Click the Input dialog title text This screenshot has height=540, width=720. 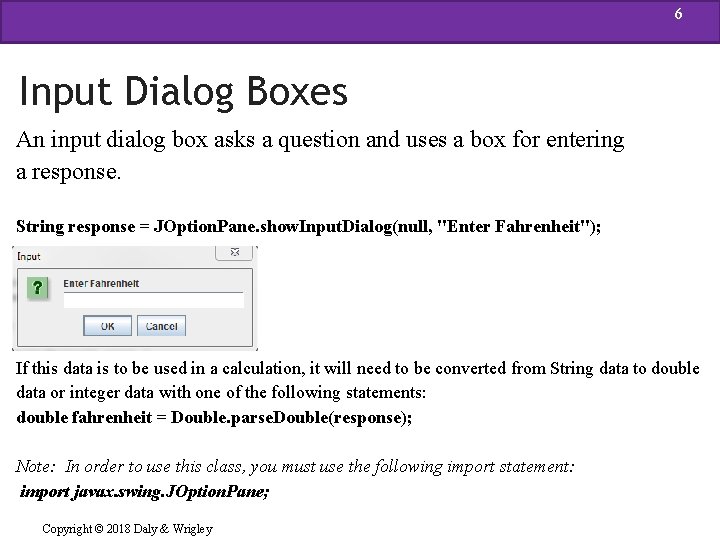tap(29, 256)
